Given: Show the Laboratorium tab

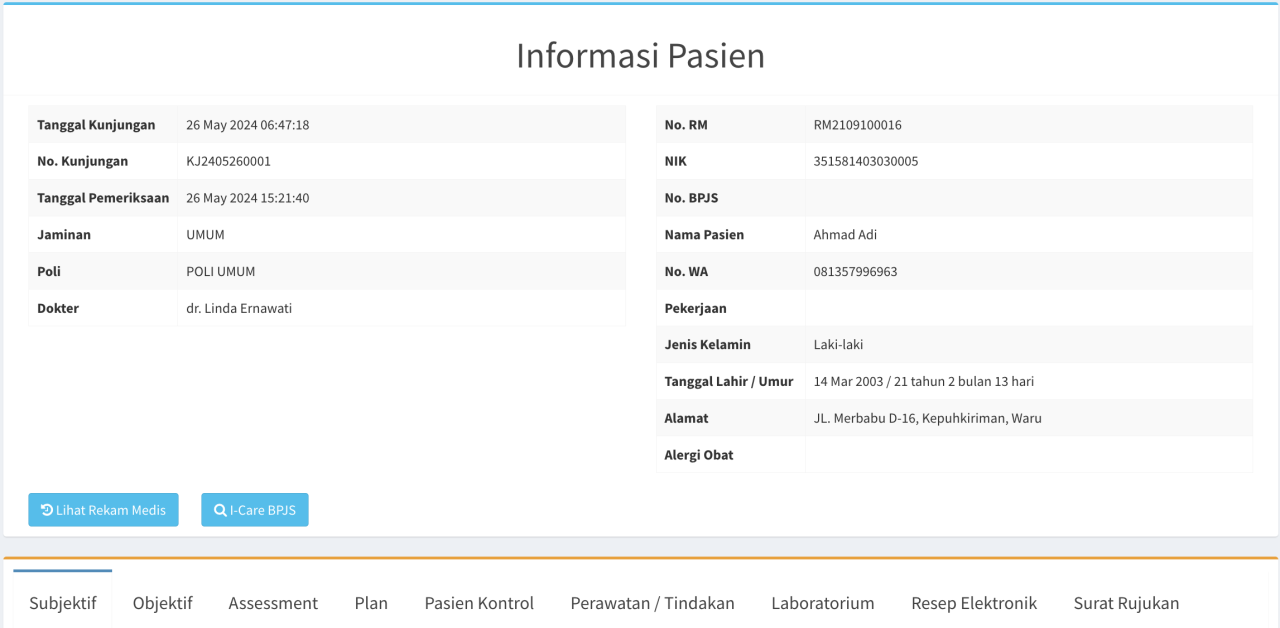Looking at the screenshot, I should [x=823, y=603].
